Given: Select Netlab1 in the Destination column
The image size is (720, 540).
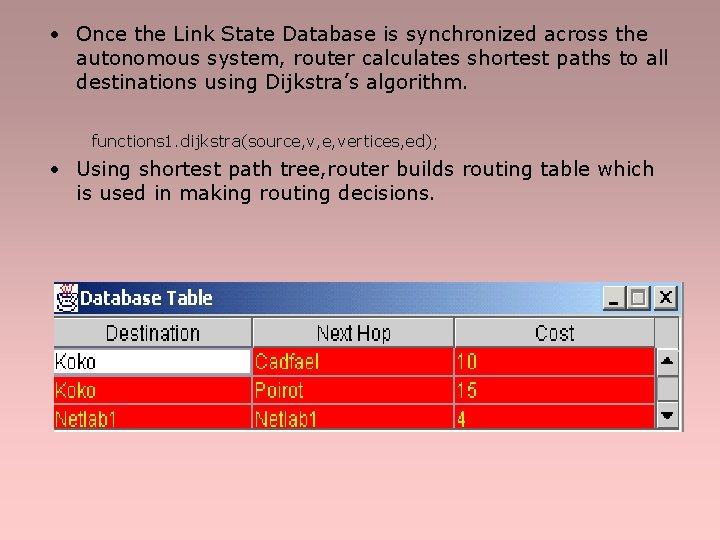Looking at the screenshot, I should click(152, 418).
